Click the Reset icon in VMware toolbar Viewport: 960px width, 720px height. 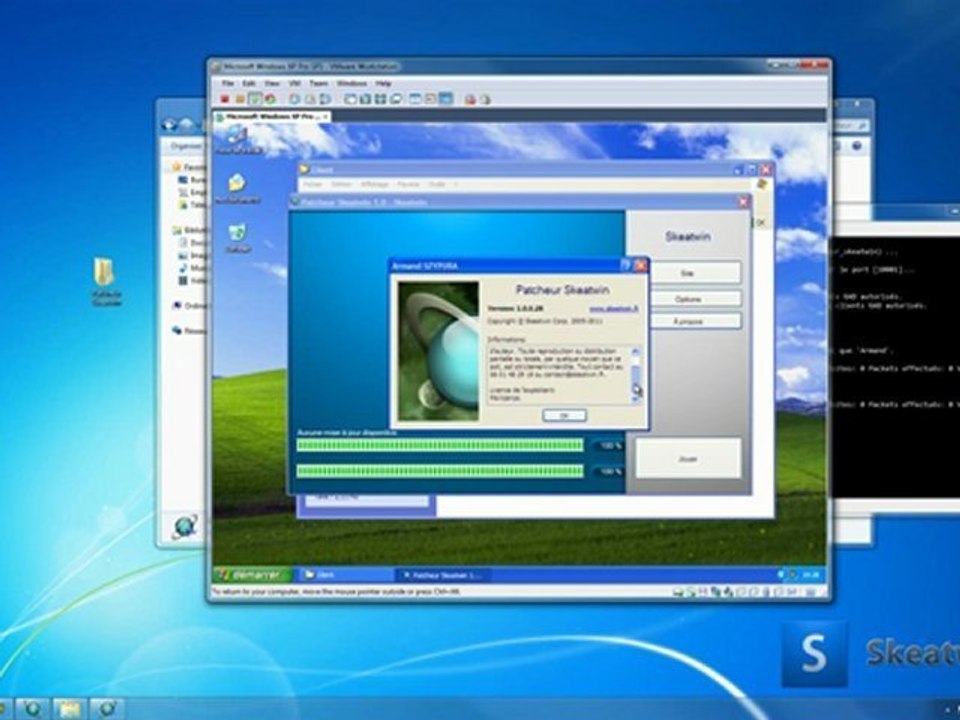270,99
